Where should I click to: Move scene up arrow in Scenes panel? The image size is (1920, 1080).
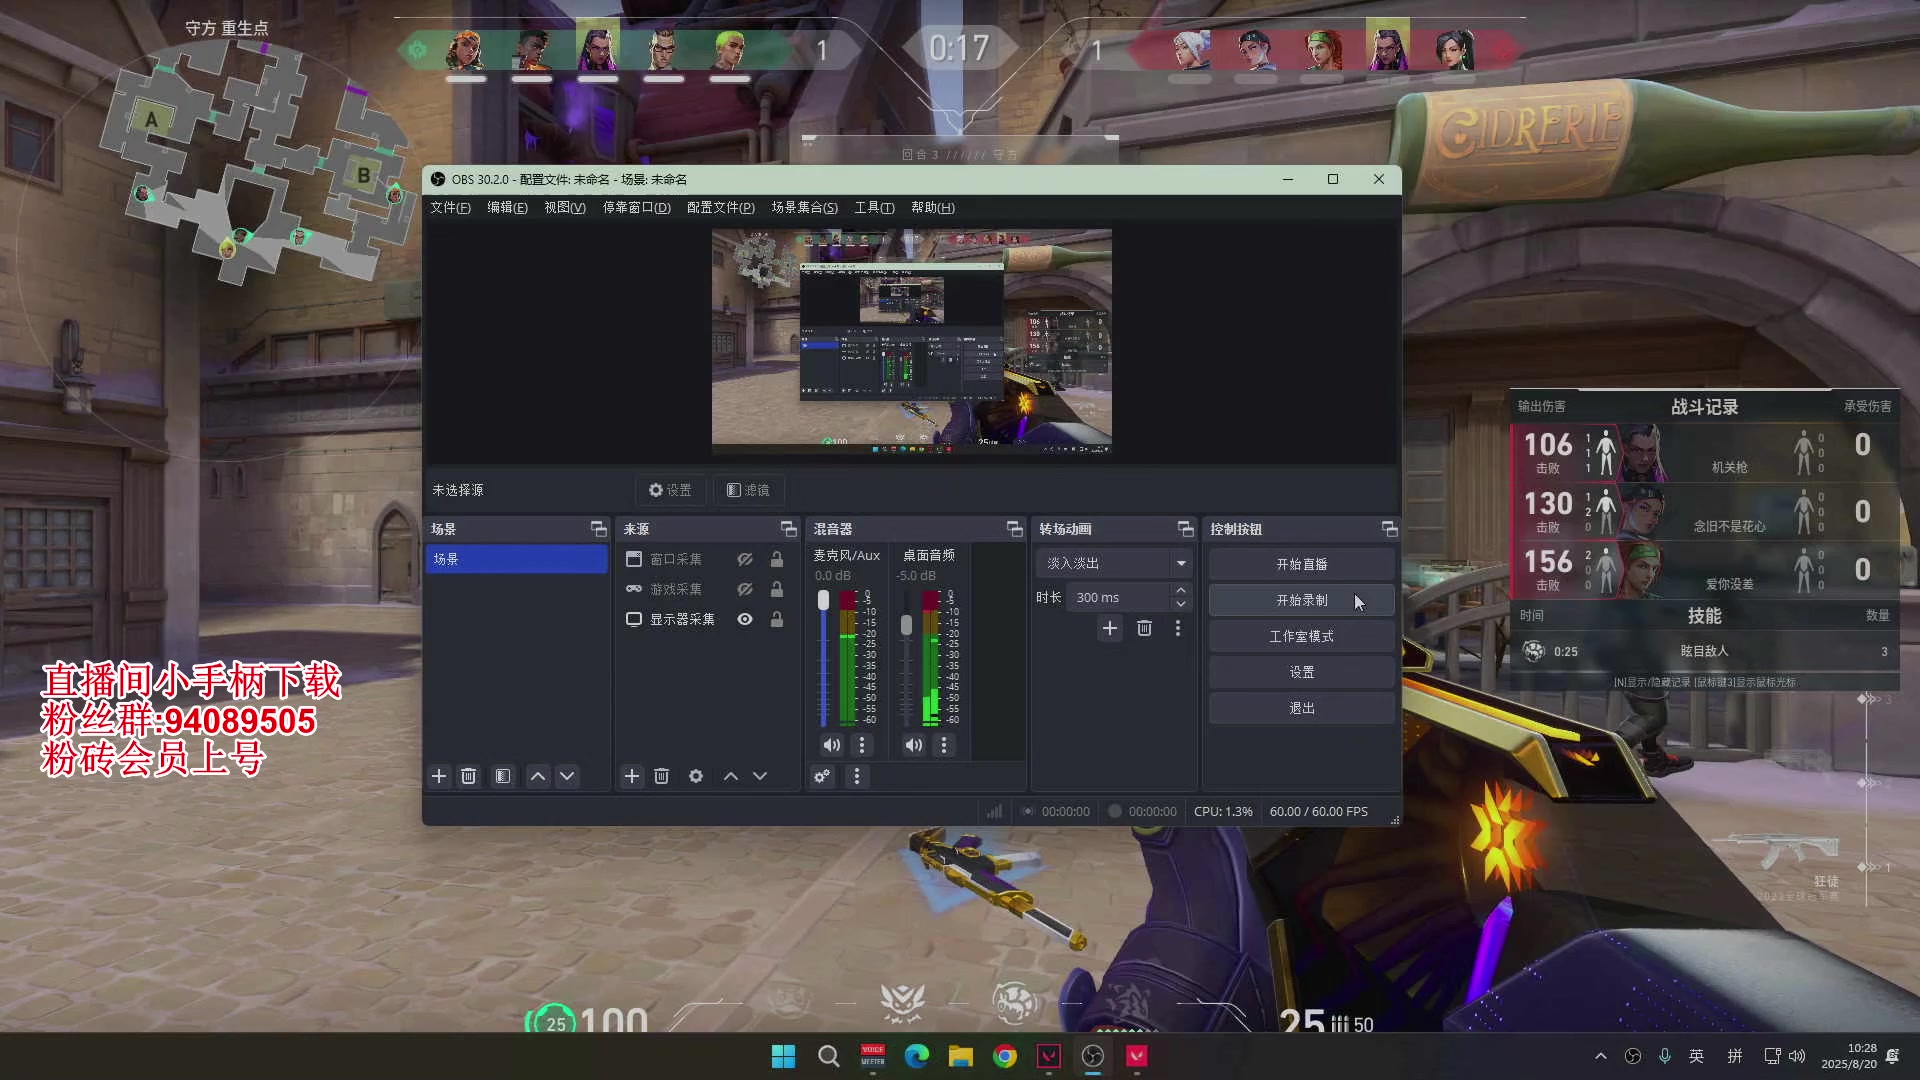(x=538, y=776)
